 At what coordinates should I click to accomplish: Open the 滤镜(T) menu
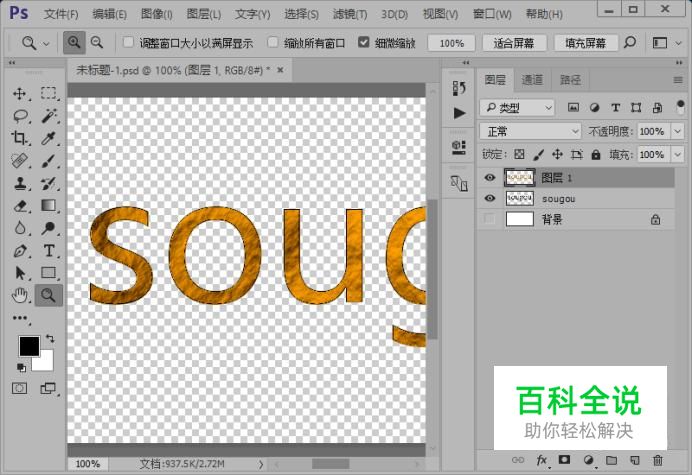(x=350, y=14)
